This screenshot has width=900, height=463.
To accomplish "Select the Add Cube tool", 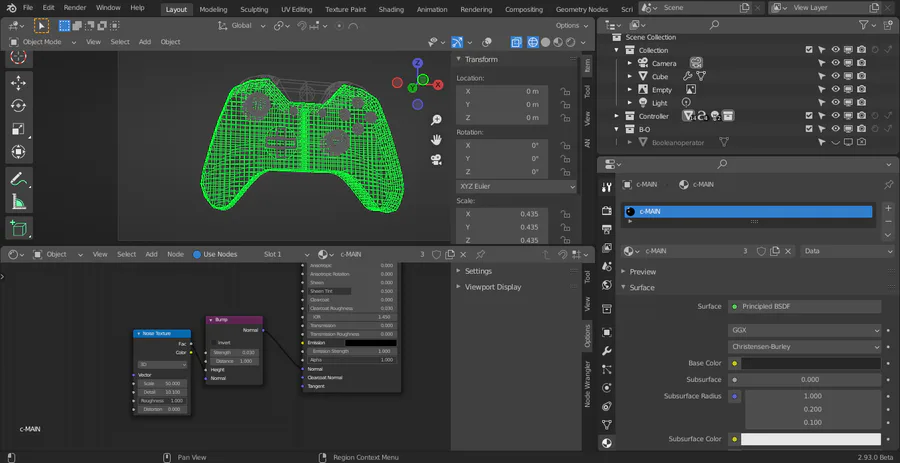I will coord(18,228).
